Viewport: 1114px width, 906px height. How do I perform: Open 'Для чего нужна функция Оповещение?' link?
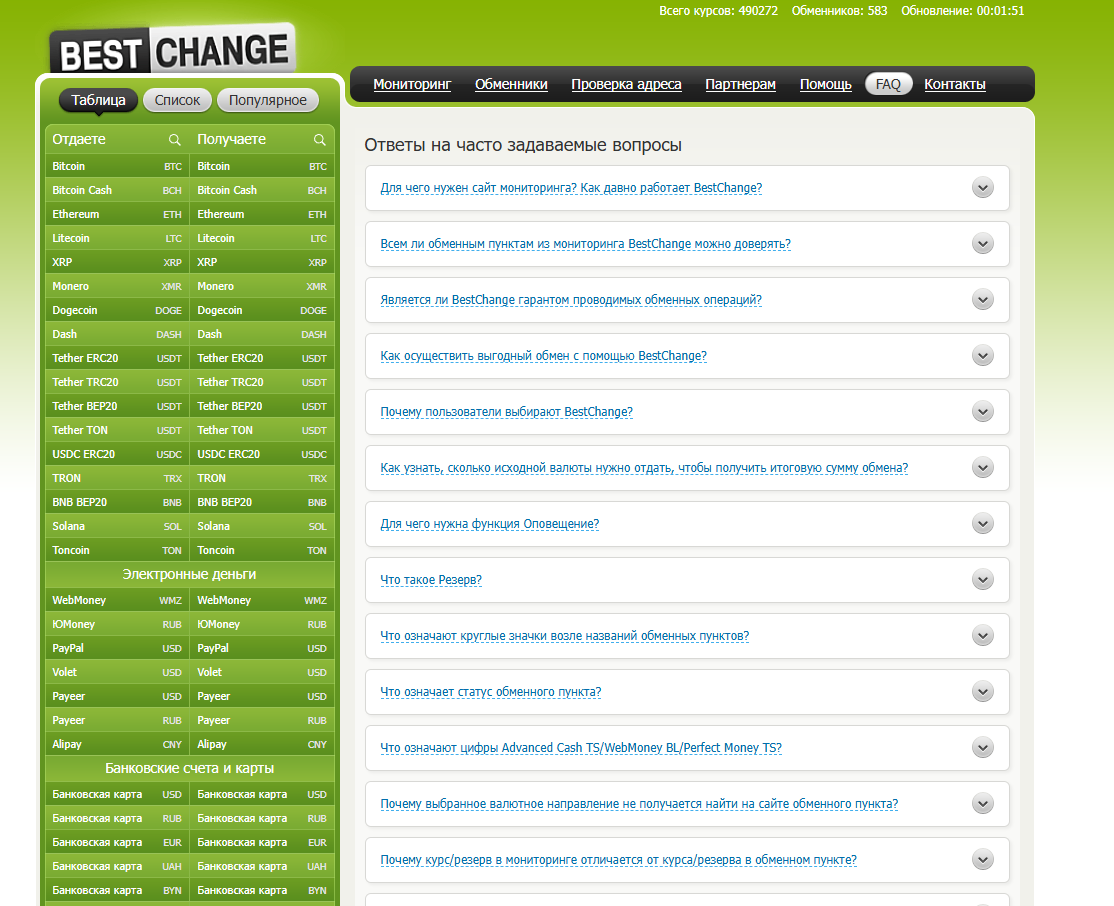coord(490,524)
